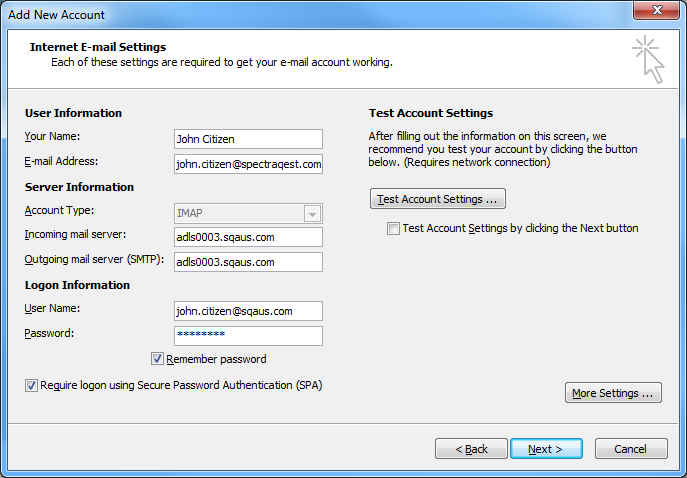
Task: Proceed by clicking Next
Action: pyautogui.click(x=546, y=449)
